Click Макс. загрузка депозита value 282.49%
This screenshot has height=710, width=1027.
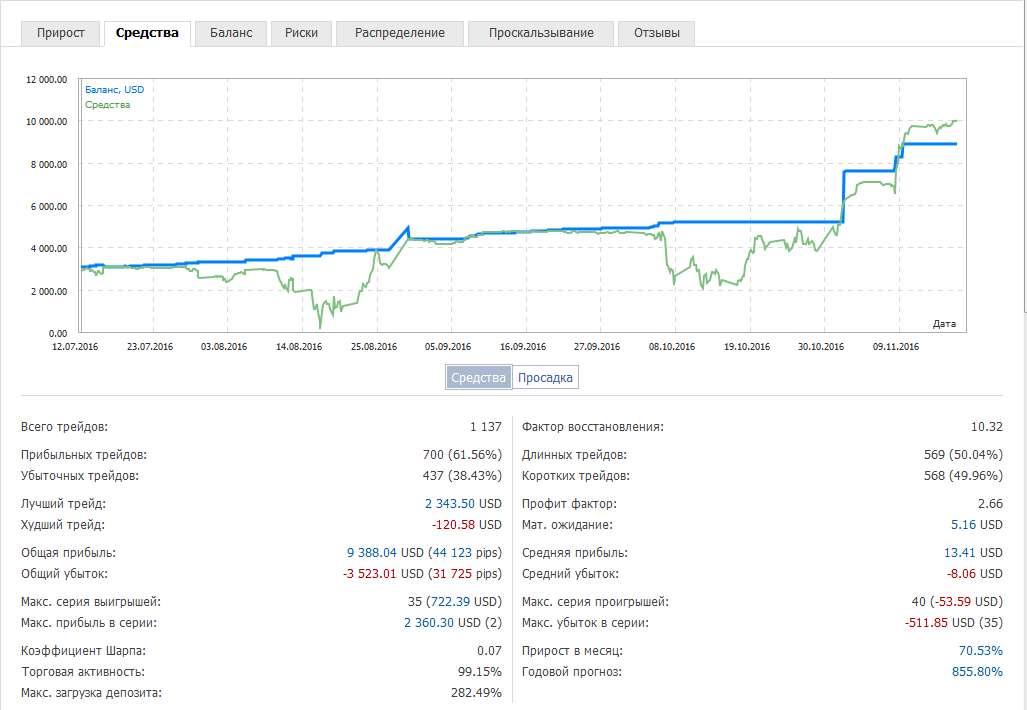click(476, 693)
